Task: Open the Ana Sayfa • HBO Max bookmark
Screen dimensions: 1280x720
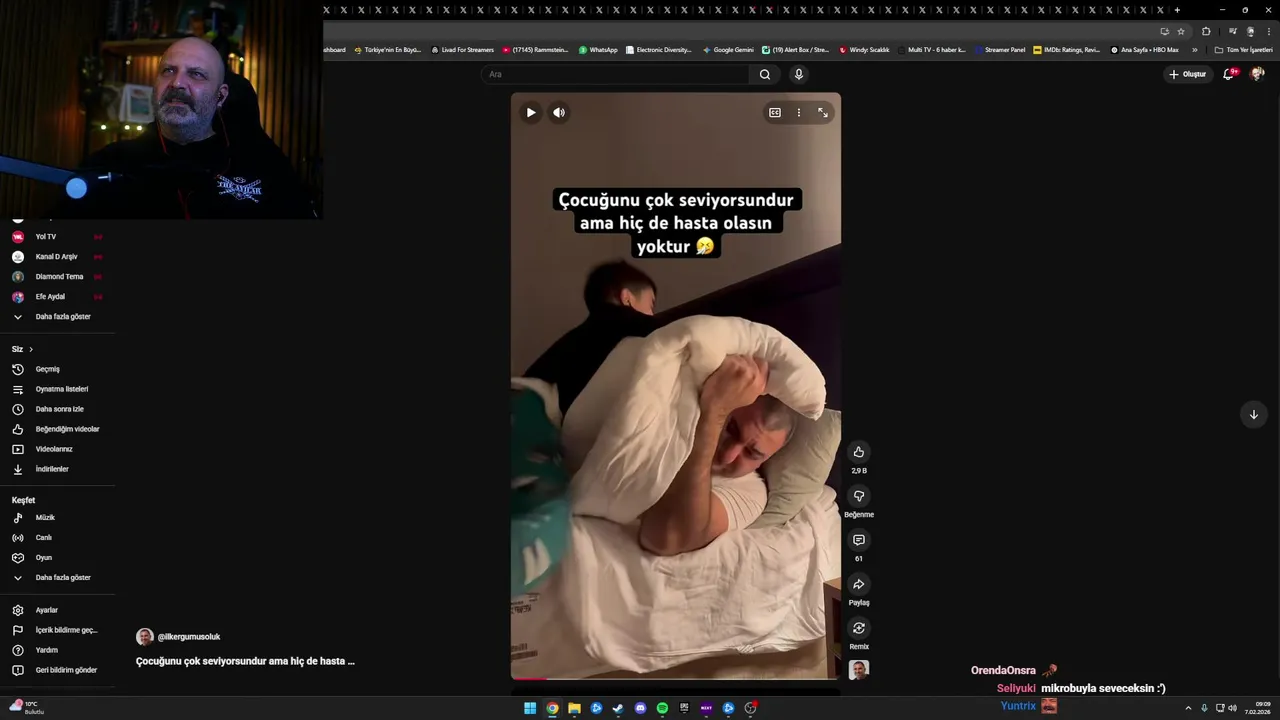Action: pos(1144,50)
